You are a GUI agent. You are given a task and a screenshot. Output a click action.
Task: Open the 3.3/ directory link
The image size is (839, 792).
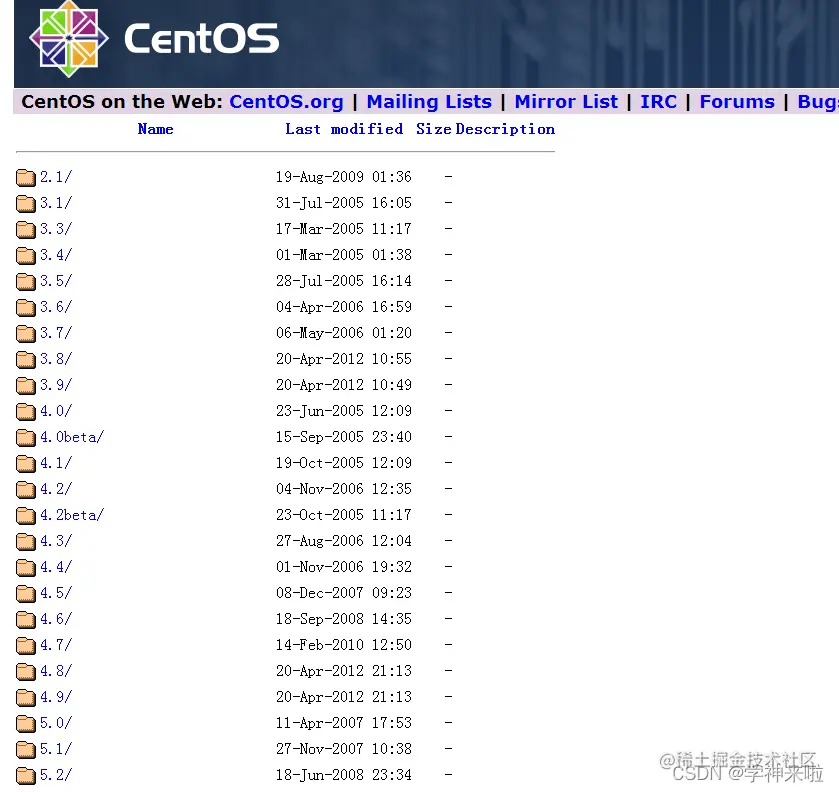[56, 229]
